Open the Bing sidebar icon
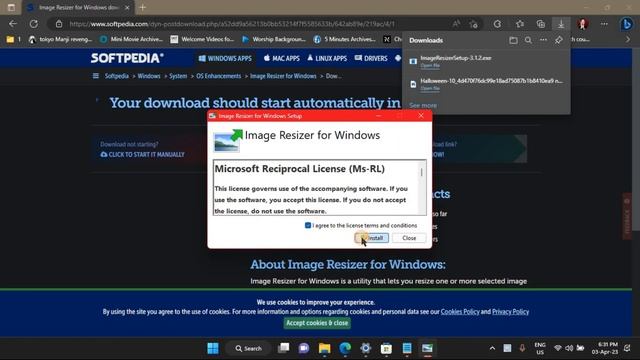The width and height of the screenshot is (640, 360). 627,24
